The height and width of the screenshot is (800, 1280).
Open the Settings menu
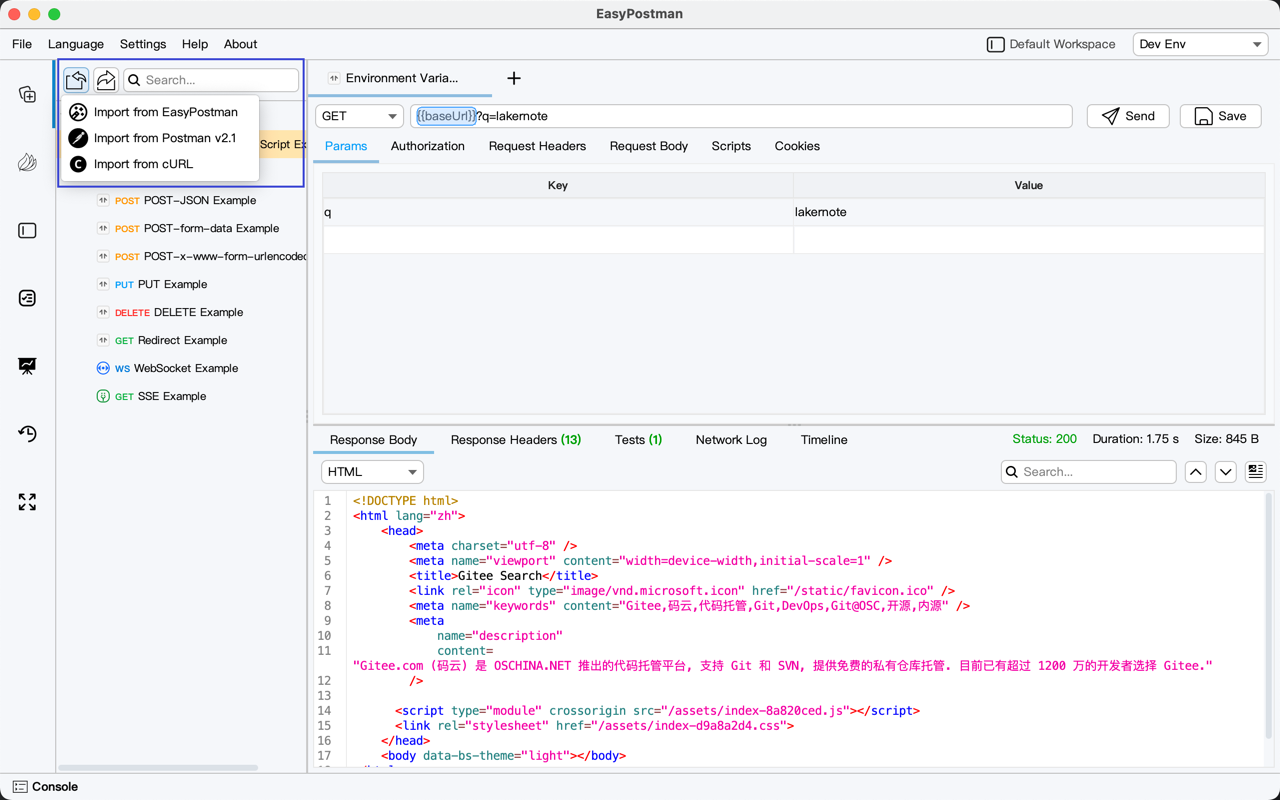[143, 44]
